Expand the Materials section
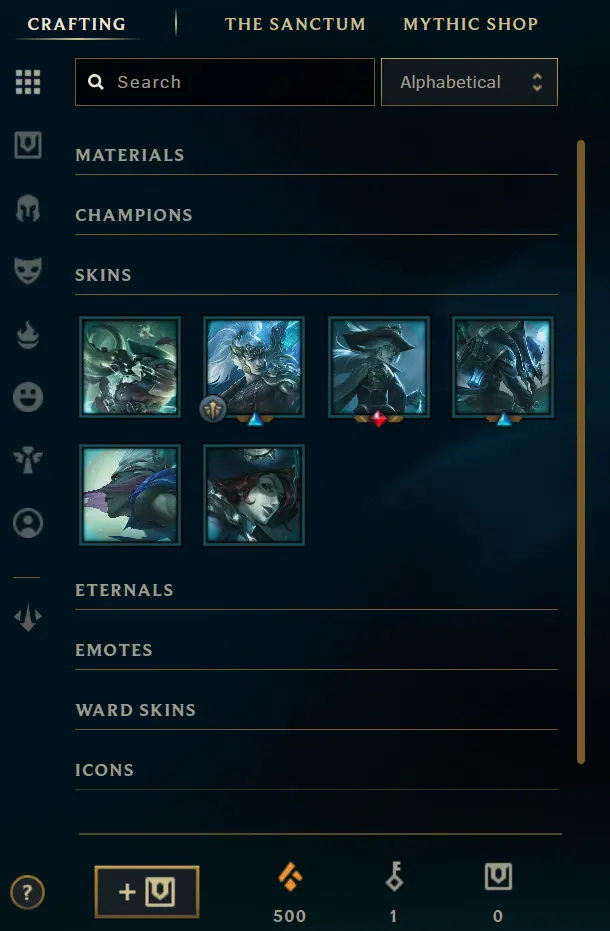This screenshot has width=610, height=931. [x=316, y=156]
